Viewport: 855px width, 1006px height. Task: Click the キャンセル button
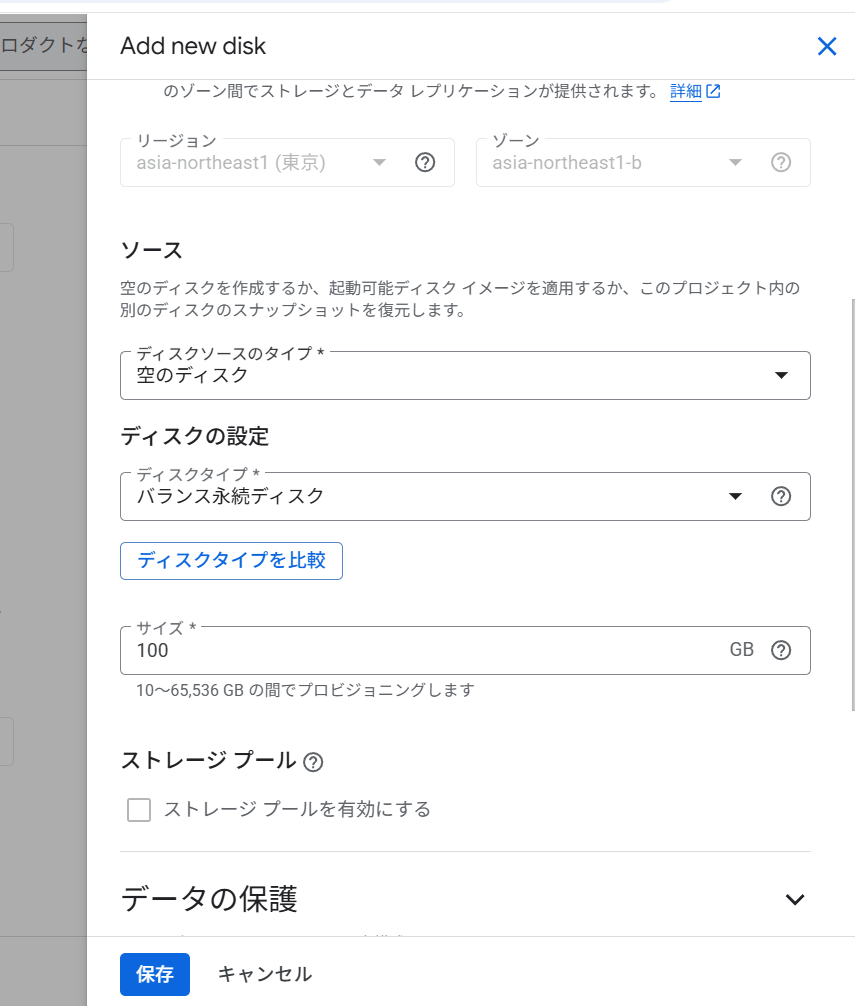coord(265,974)
